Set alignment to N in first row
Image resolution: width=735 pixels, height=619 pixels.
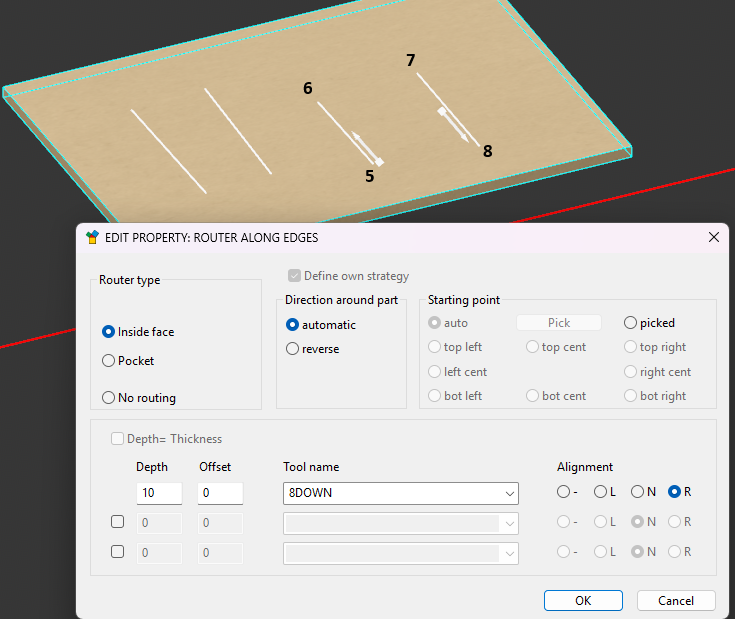pyautogui.click(x=637, y=492)
